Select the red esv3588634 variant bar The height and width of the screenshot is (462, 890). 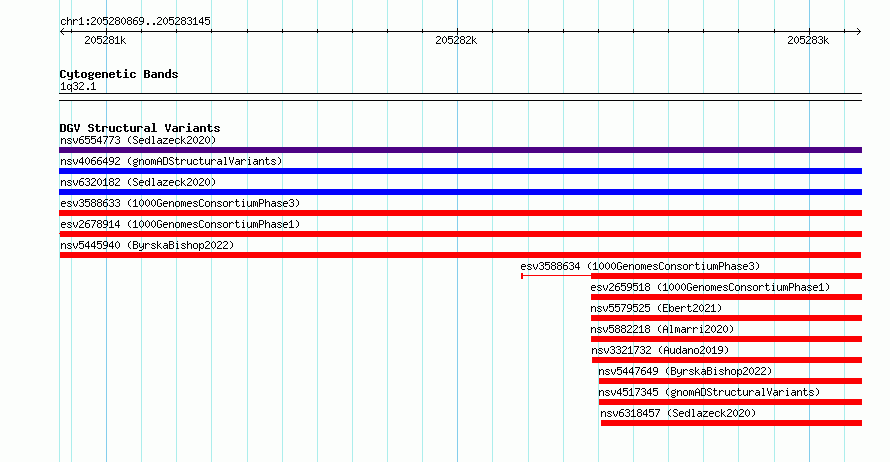pyautogui.click(x=691, y=276)
